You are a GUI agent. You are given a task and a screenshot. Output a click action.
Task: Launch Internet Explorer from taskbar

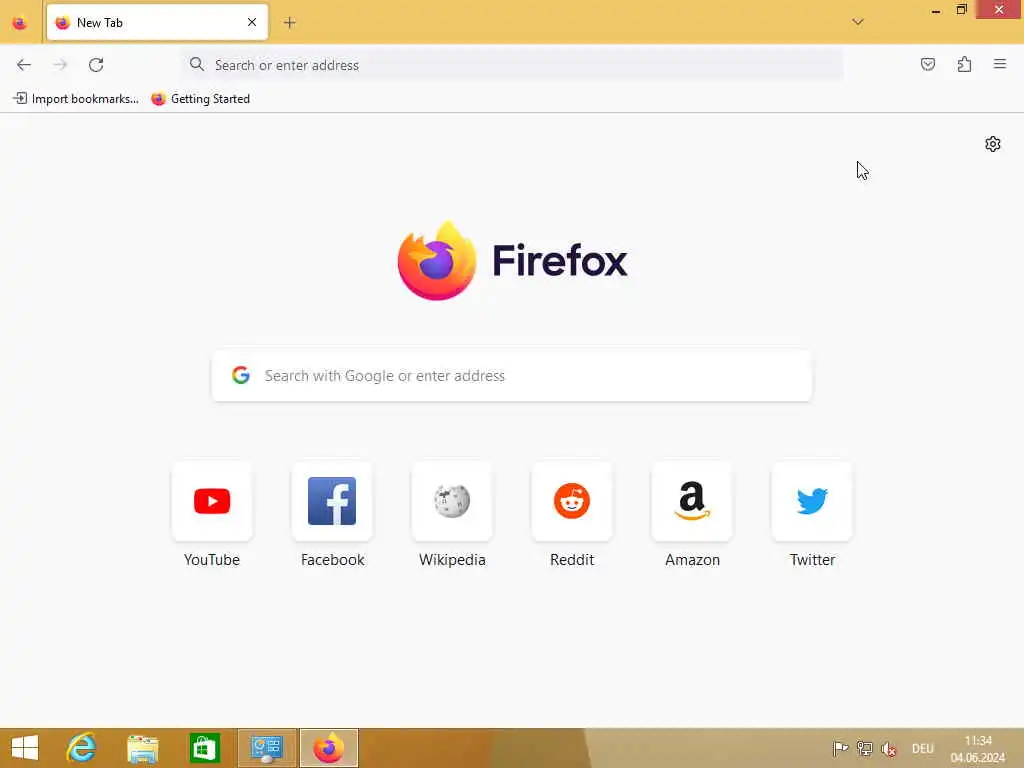click(x=81, y=748)
